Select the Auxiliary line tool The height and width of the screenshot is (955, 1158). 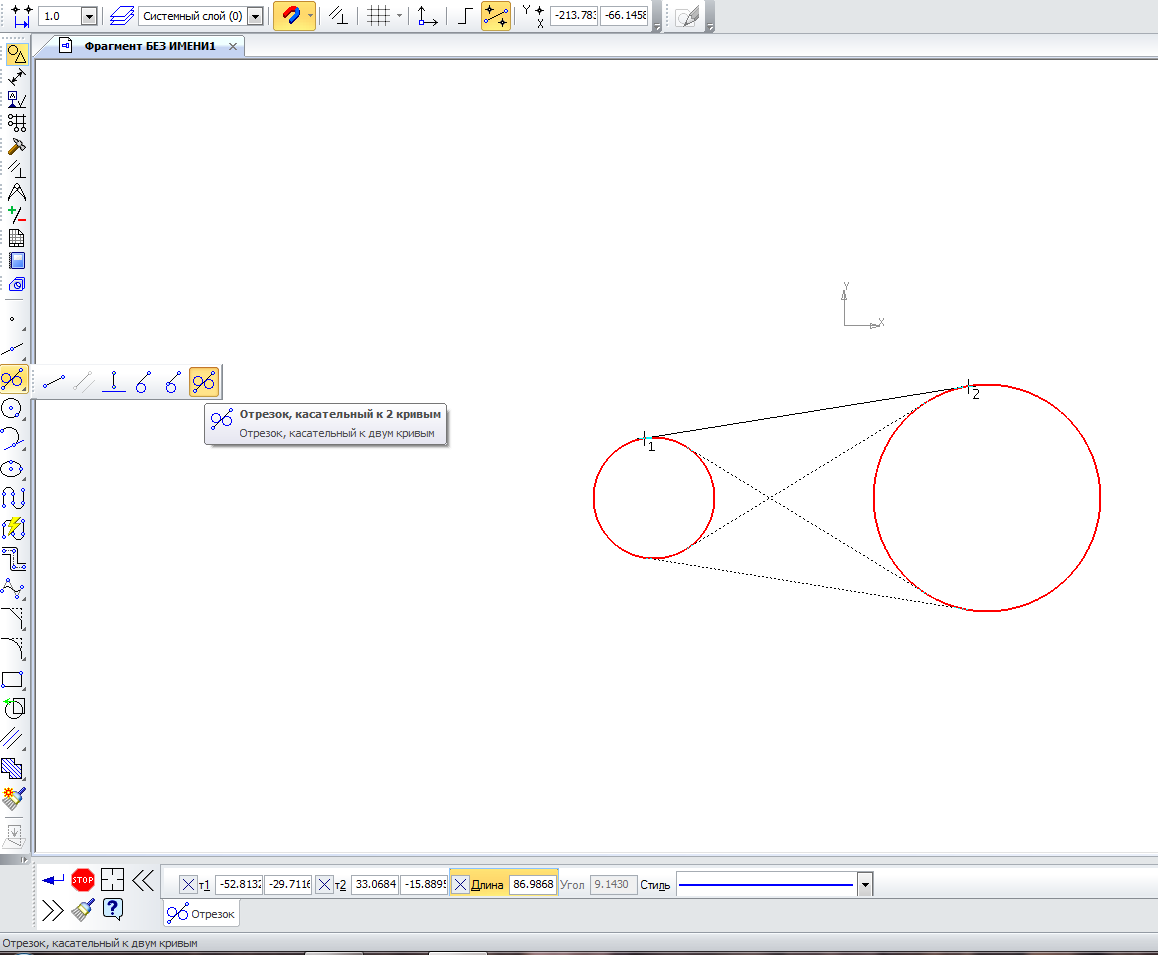point(13,349)
